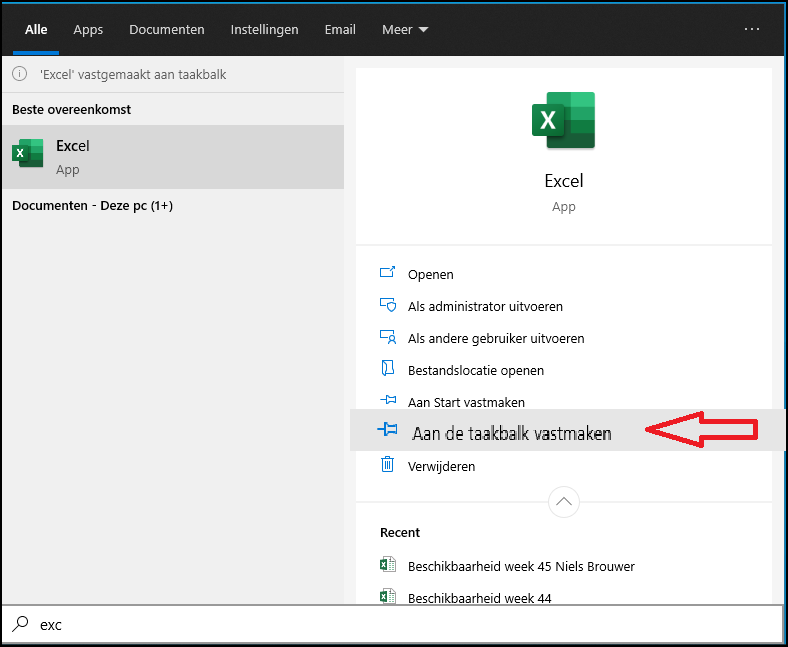
Task: Click Openen to launch Excel
Action: point(431,274)
